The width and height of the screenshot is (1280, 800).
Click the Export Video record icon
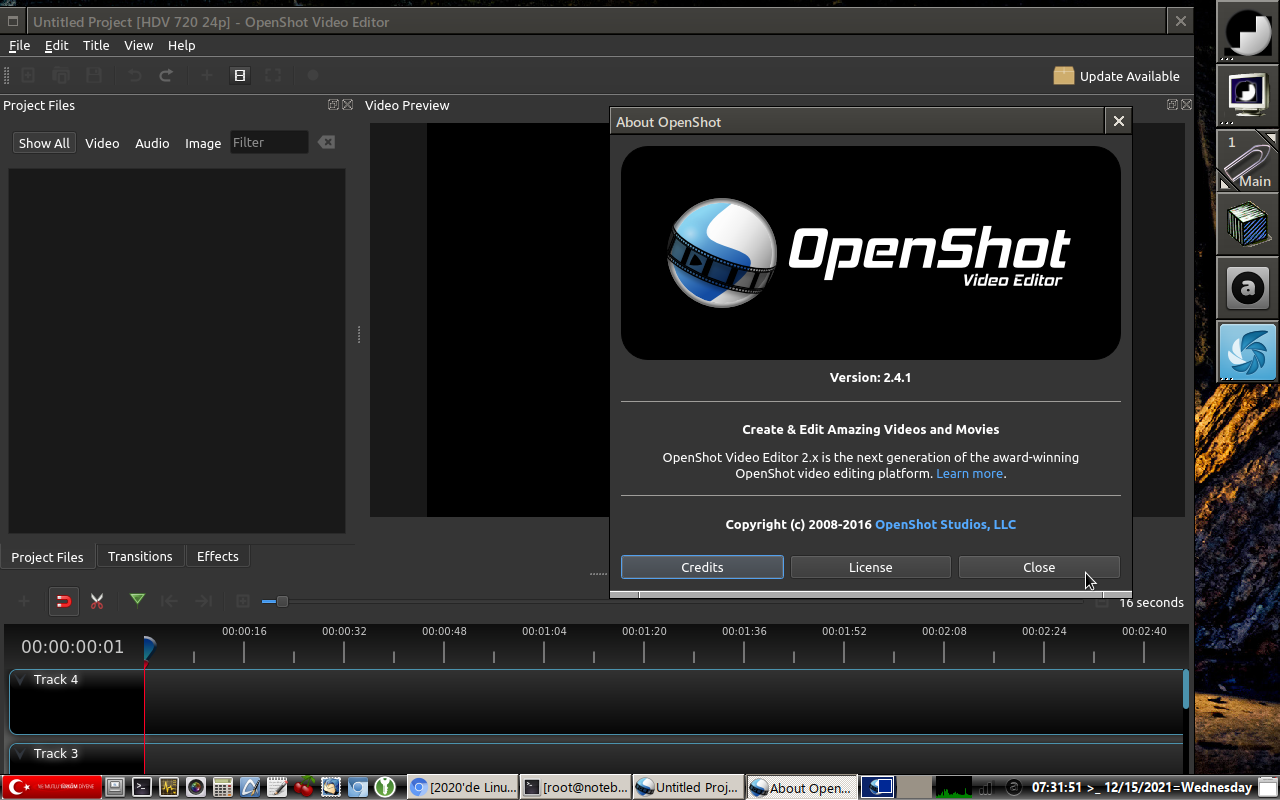coord(313,75)
